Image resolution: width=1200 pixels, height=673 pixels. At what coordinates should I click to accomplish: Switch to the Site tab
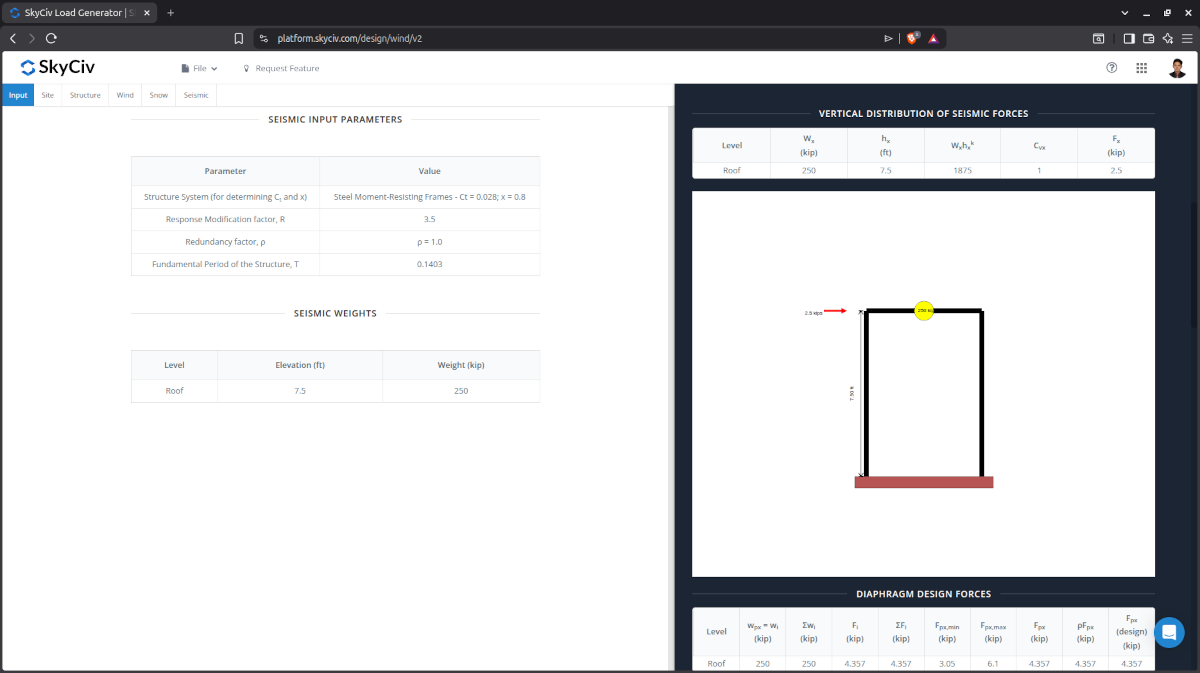pyautogui.click(x=47, y=95)
